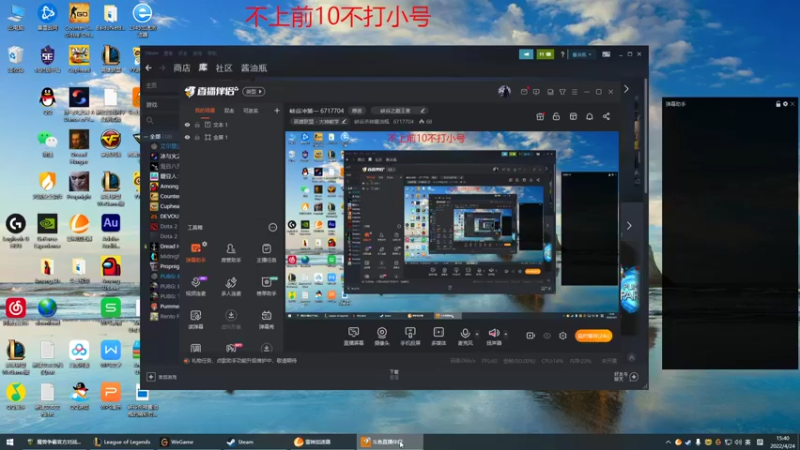Image resolution: width=800 pixels, height=450 pixels.
Task: Select the first orange scene tab
Action: pos(205,111)
